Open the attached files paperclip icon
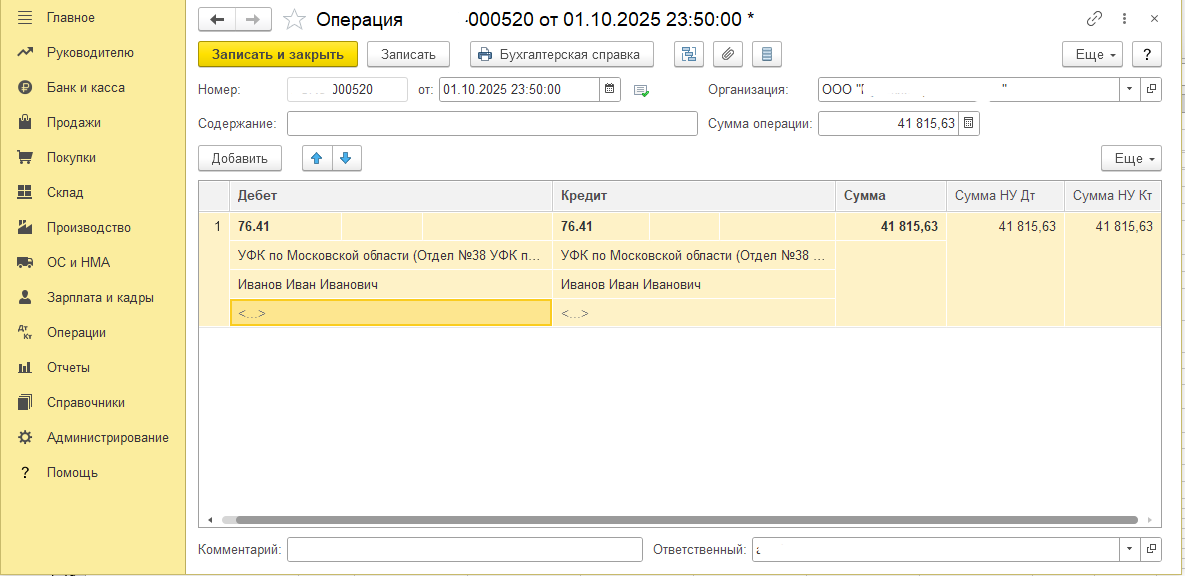The width and height of the screenshot is (1185, 576). click(729, 55)
